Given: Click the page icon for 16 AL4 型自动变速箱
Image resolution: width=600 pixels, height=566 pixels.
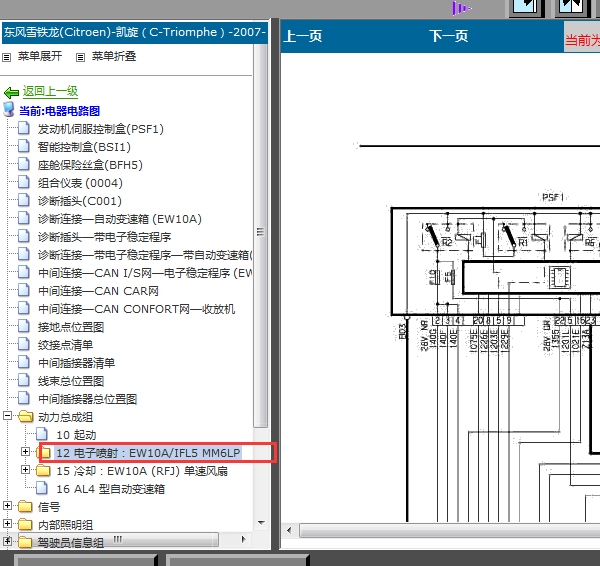Looking at the screenshot, I should click(42, 488).
